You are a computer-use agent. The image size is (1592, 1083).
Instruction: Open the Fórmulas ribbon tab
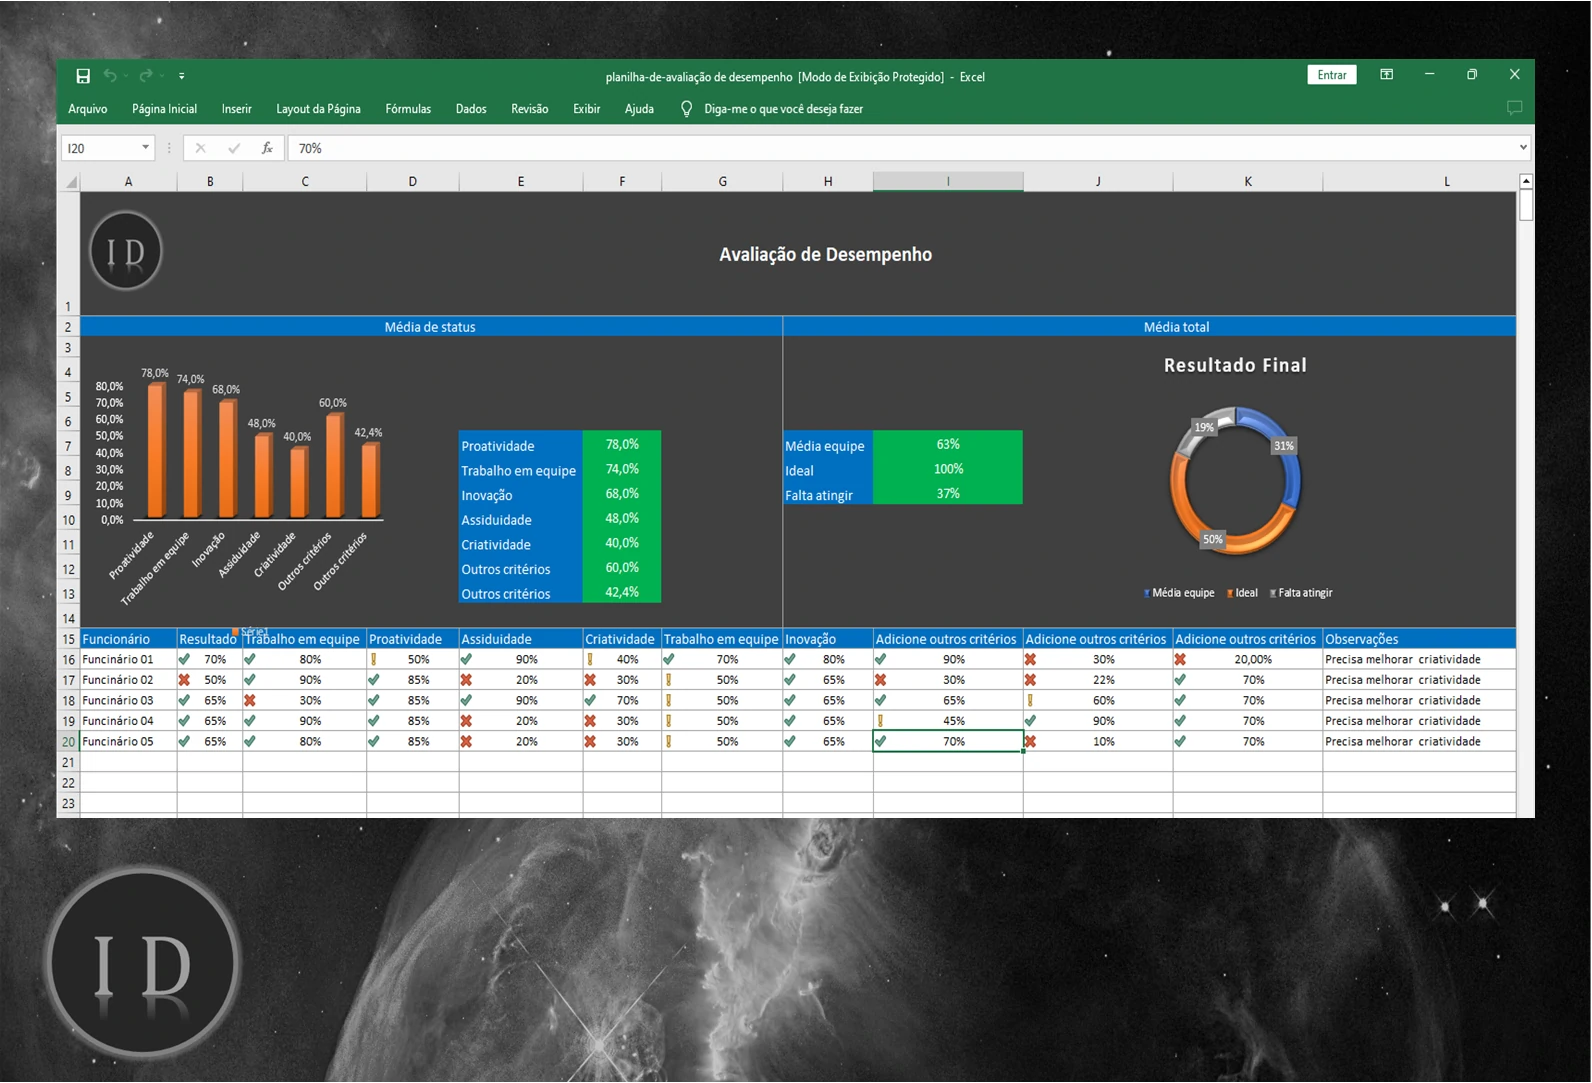(408, 109)
